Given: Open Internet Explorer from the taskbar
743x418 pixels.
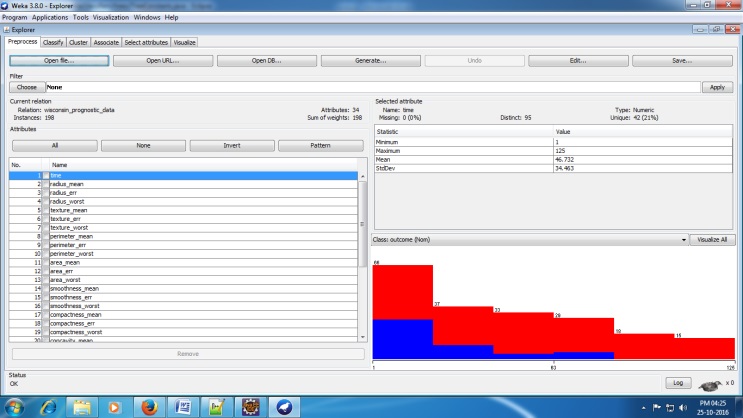Looking at the screenshot, I should [x=47, y=407].
